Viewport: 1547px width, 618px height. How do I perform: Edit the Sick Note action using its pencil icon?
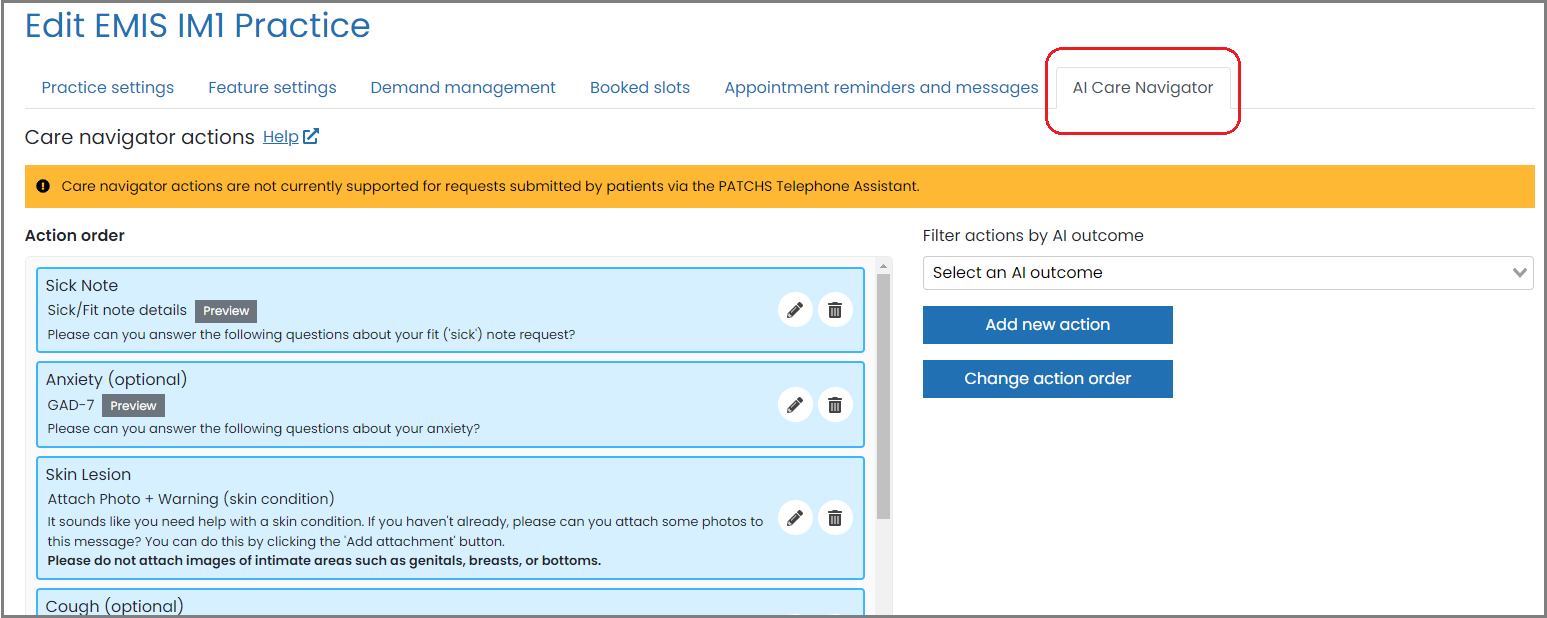click(x=795, y=310)
